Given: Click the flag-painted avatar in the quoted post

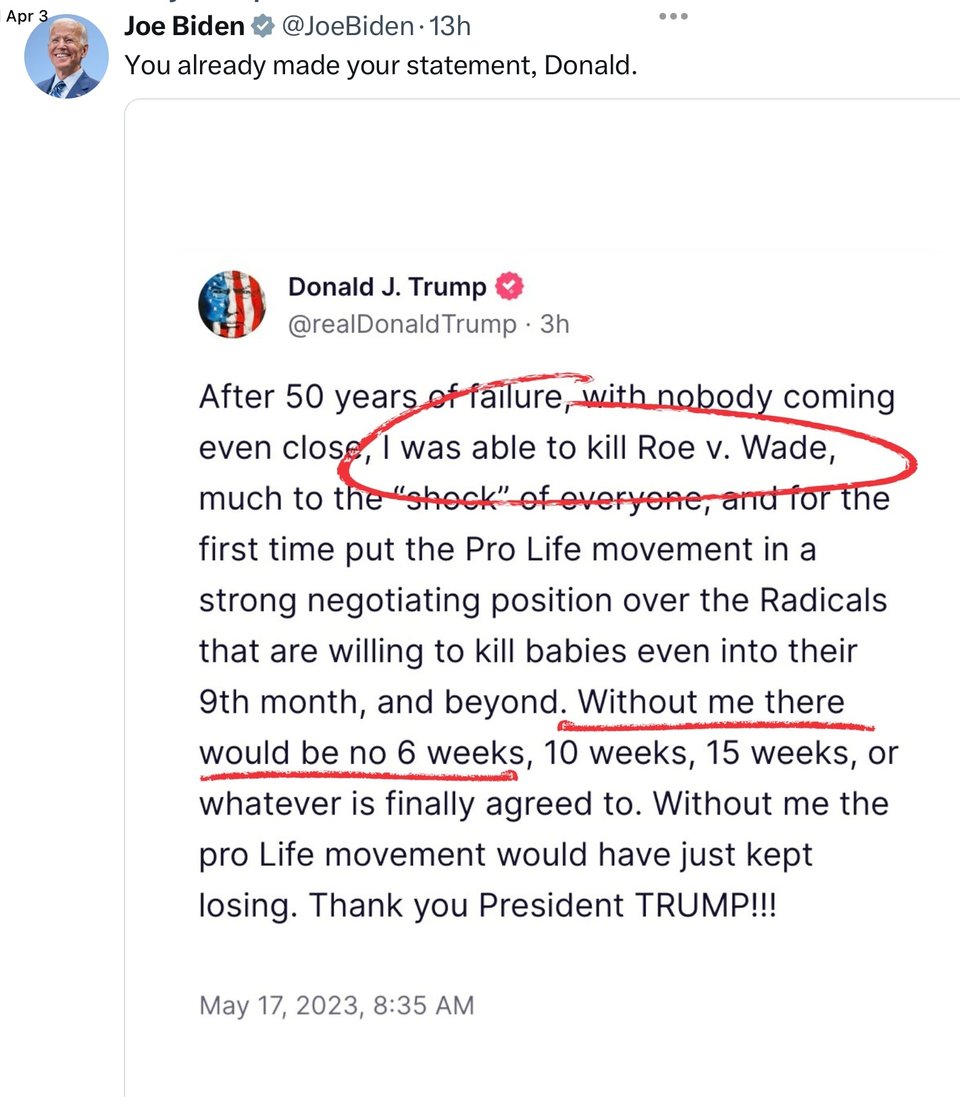Looking at the screenshot, I should pyautogui.click(x=233, y=304).
